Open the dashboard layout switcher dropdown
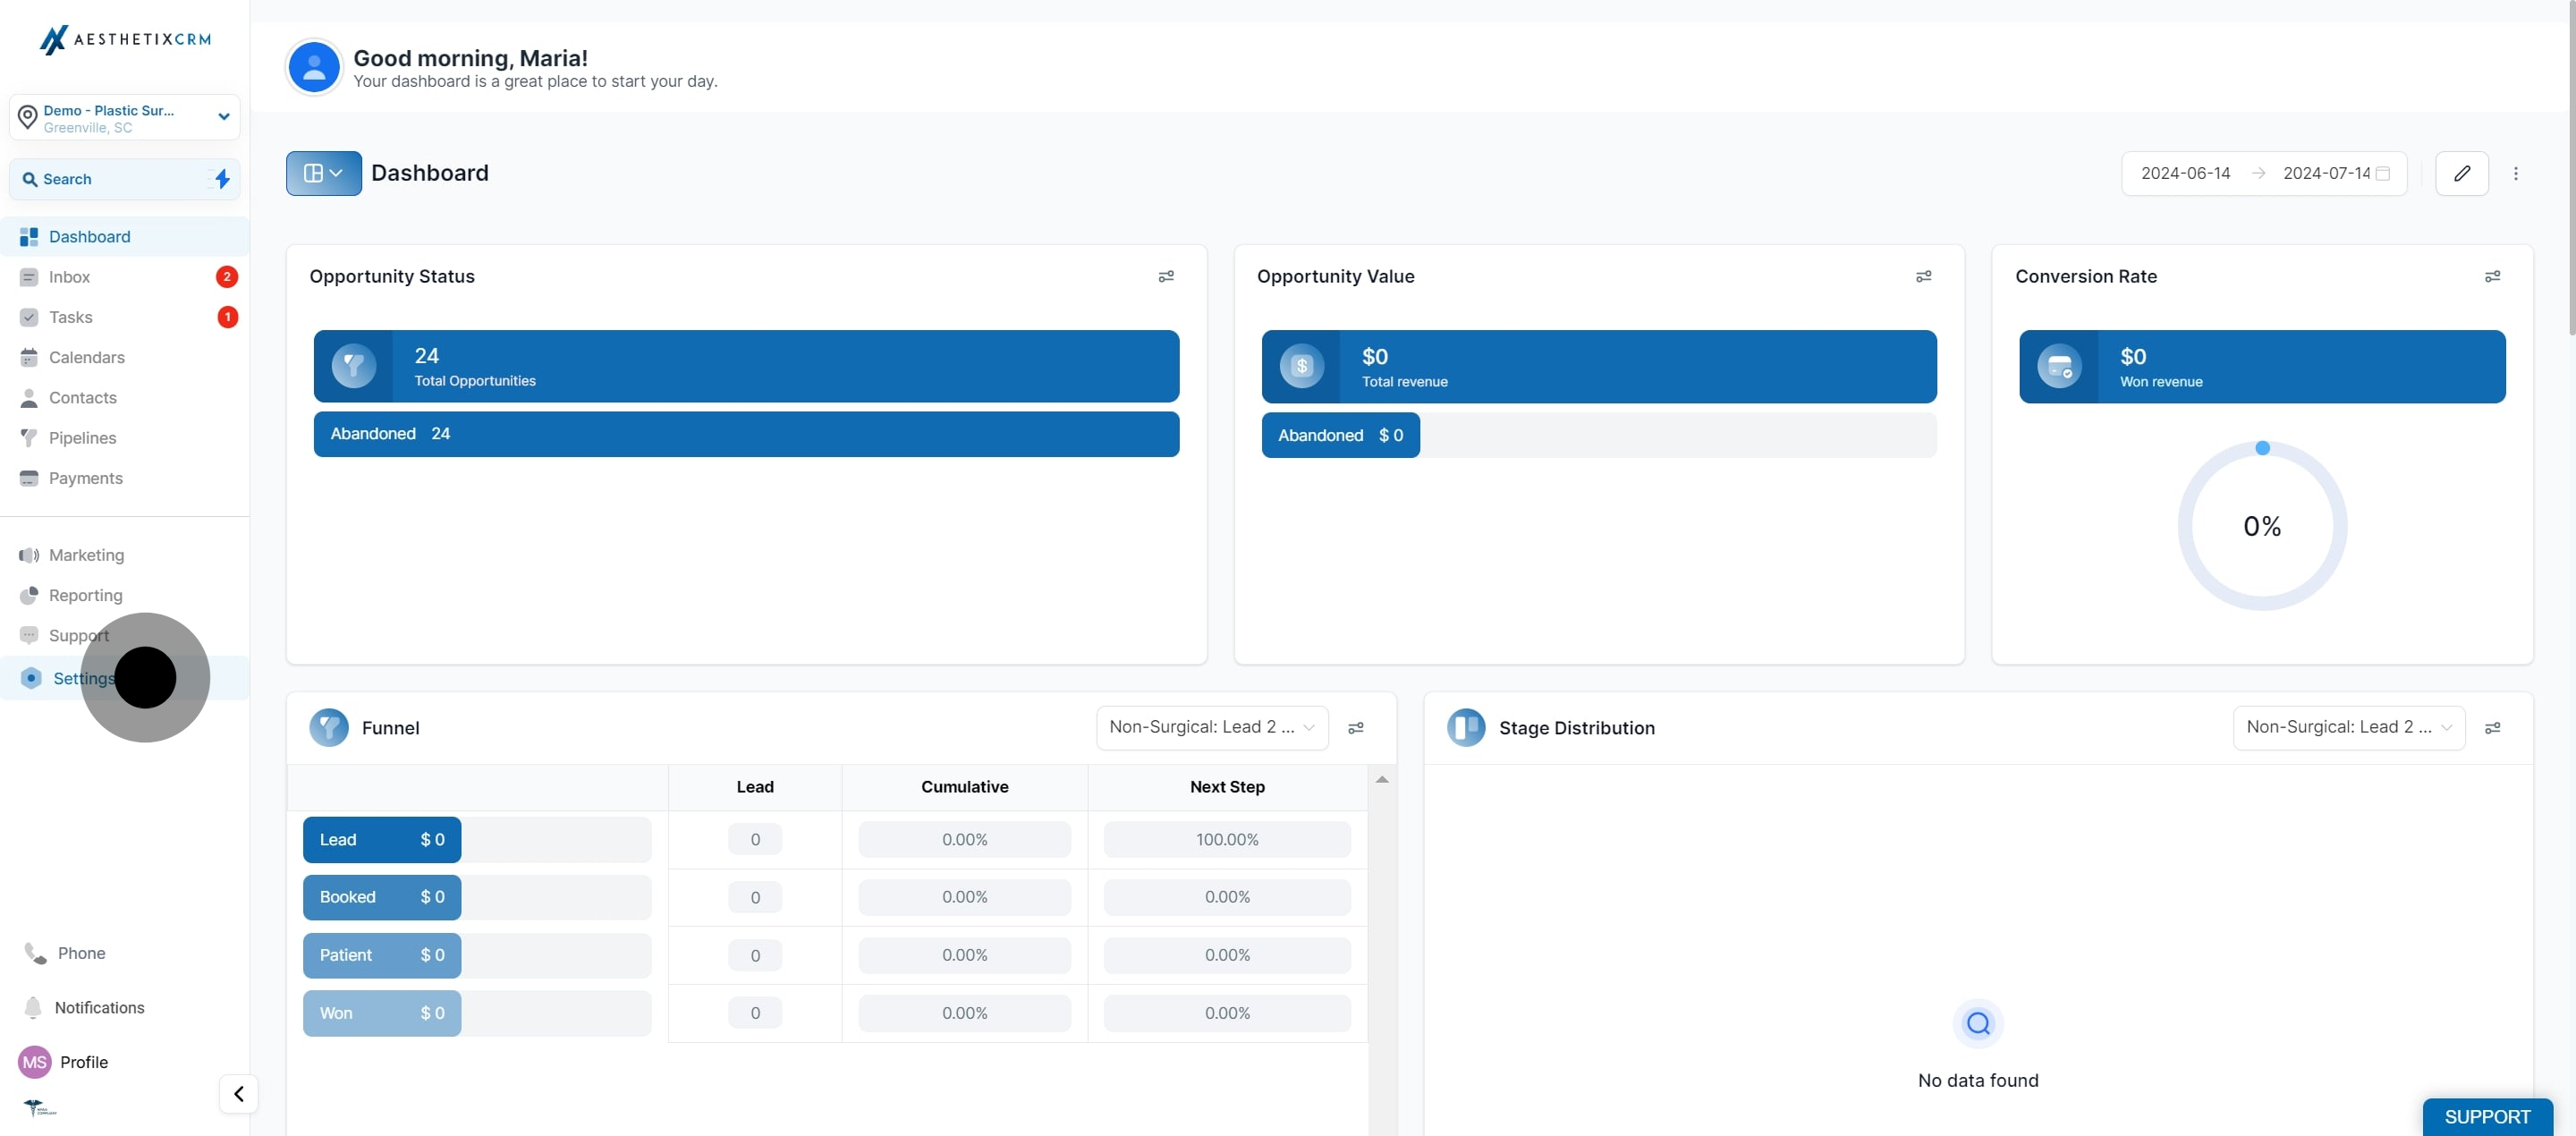The width and height of the screenshot is (2576, 1136). click(x=323, y=174)
